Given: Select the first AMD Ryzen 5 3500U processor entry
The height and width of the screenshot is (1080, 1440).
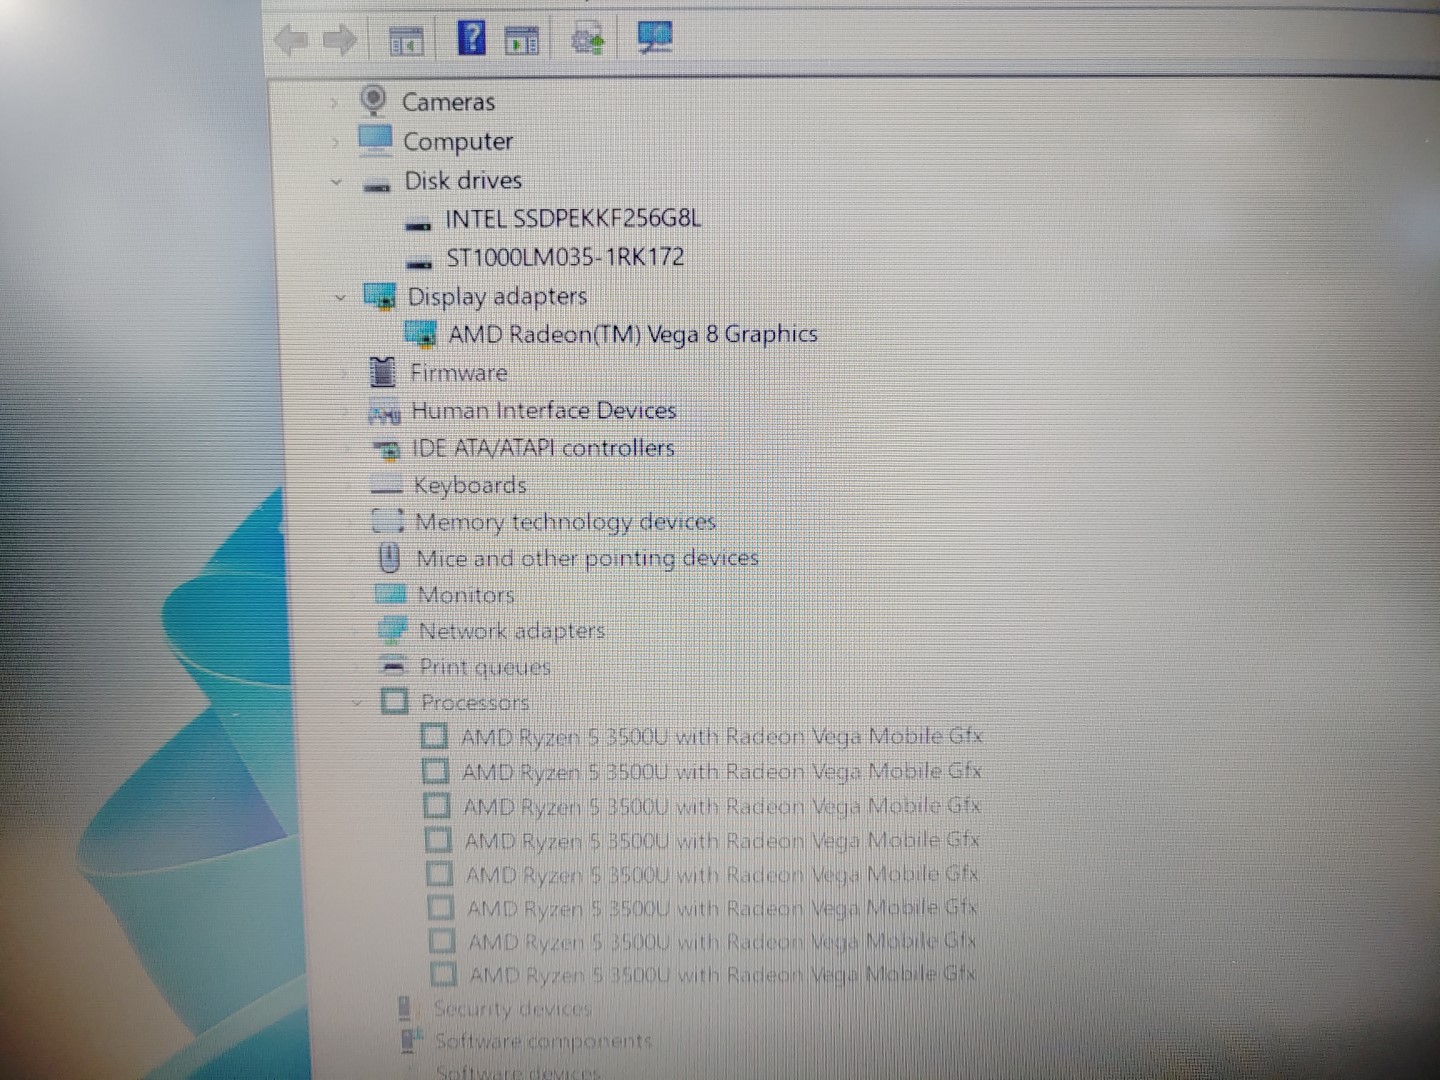Looking at the screenshot, I should 721,736.
